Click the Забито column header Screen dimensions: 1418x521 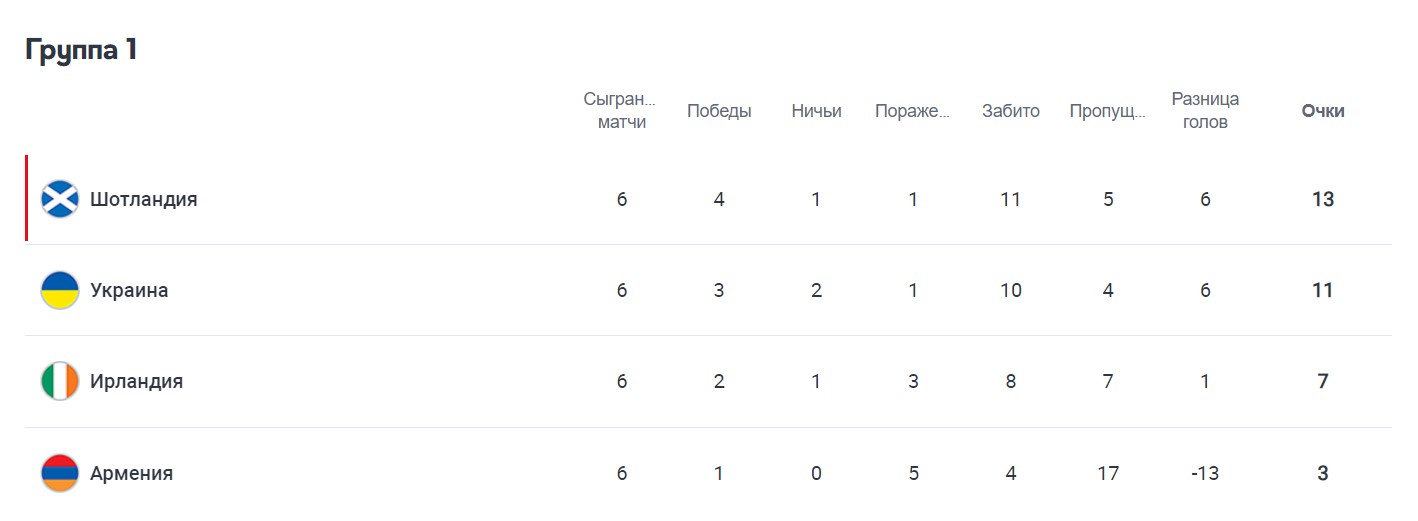(1010, 111)
